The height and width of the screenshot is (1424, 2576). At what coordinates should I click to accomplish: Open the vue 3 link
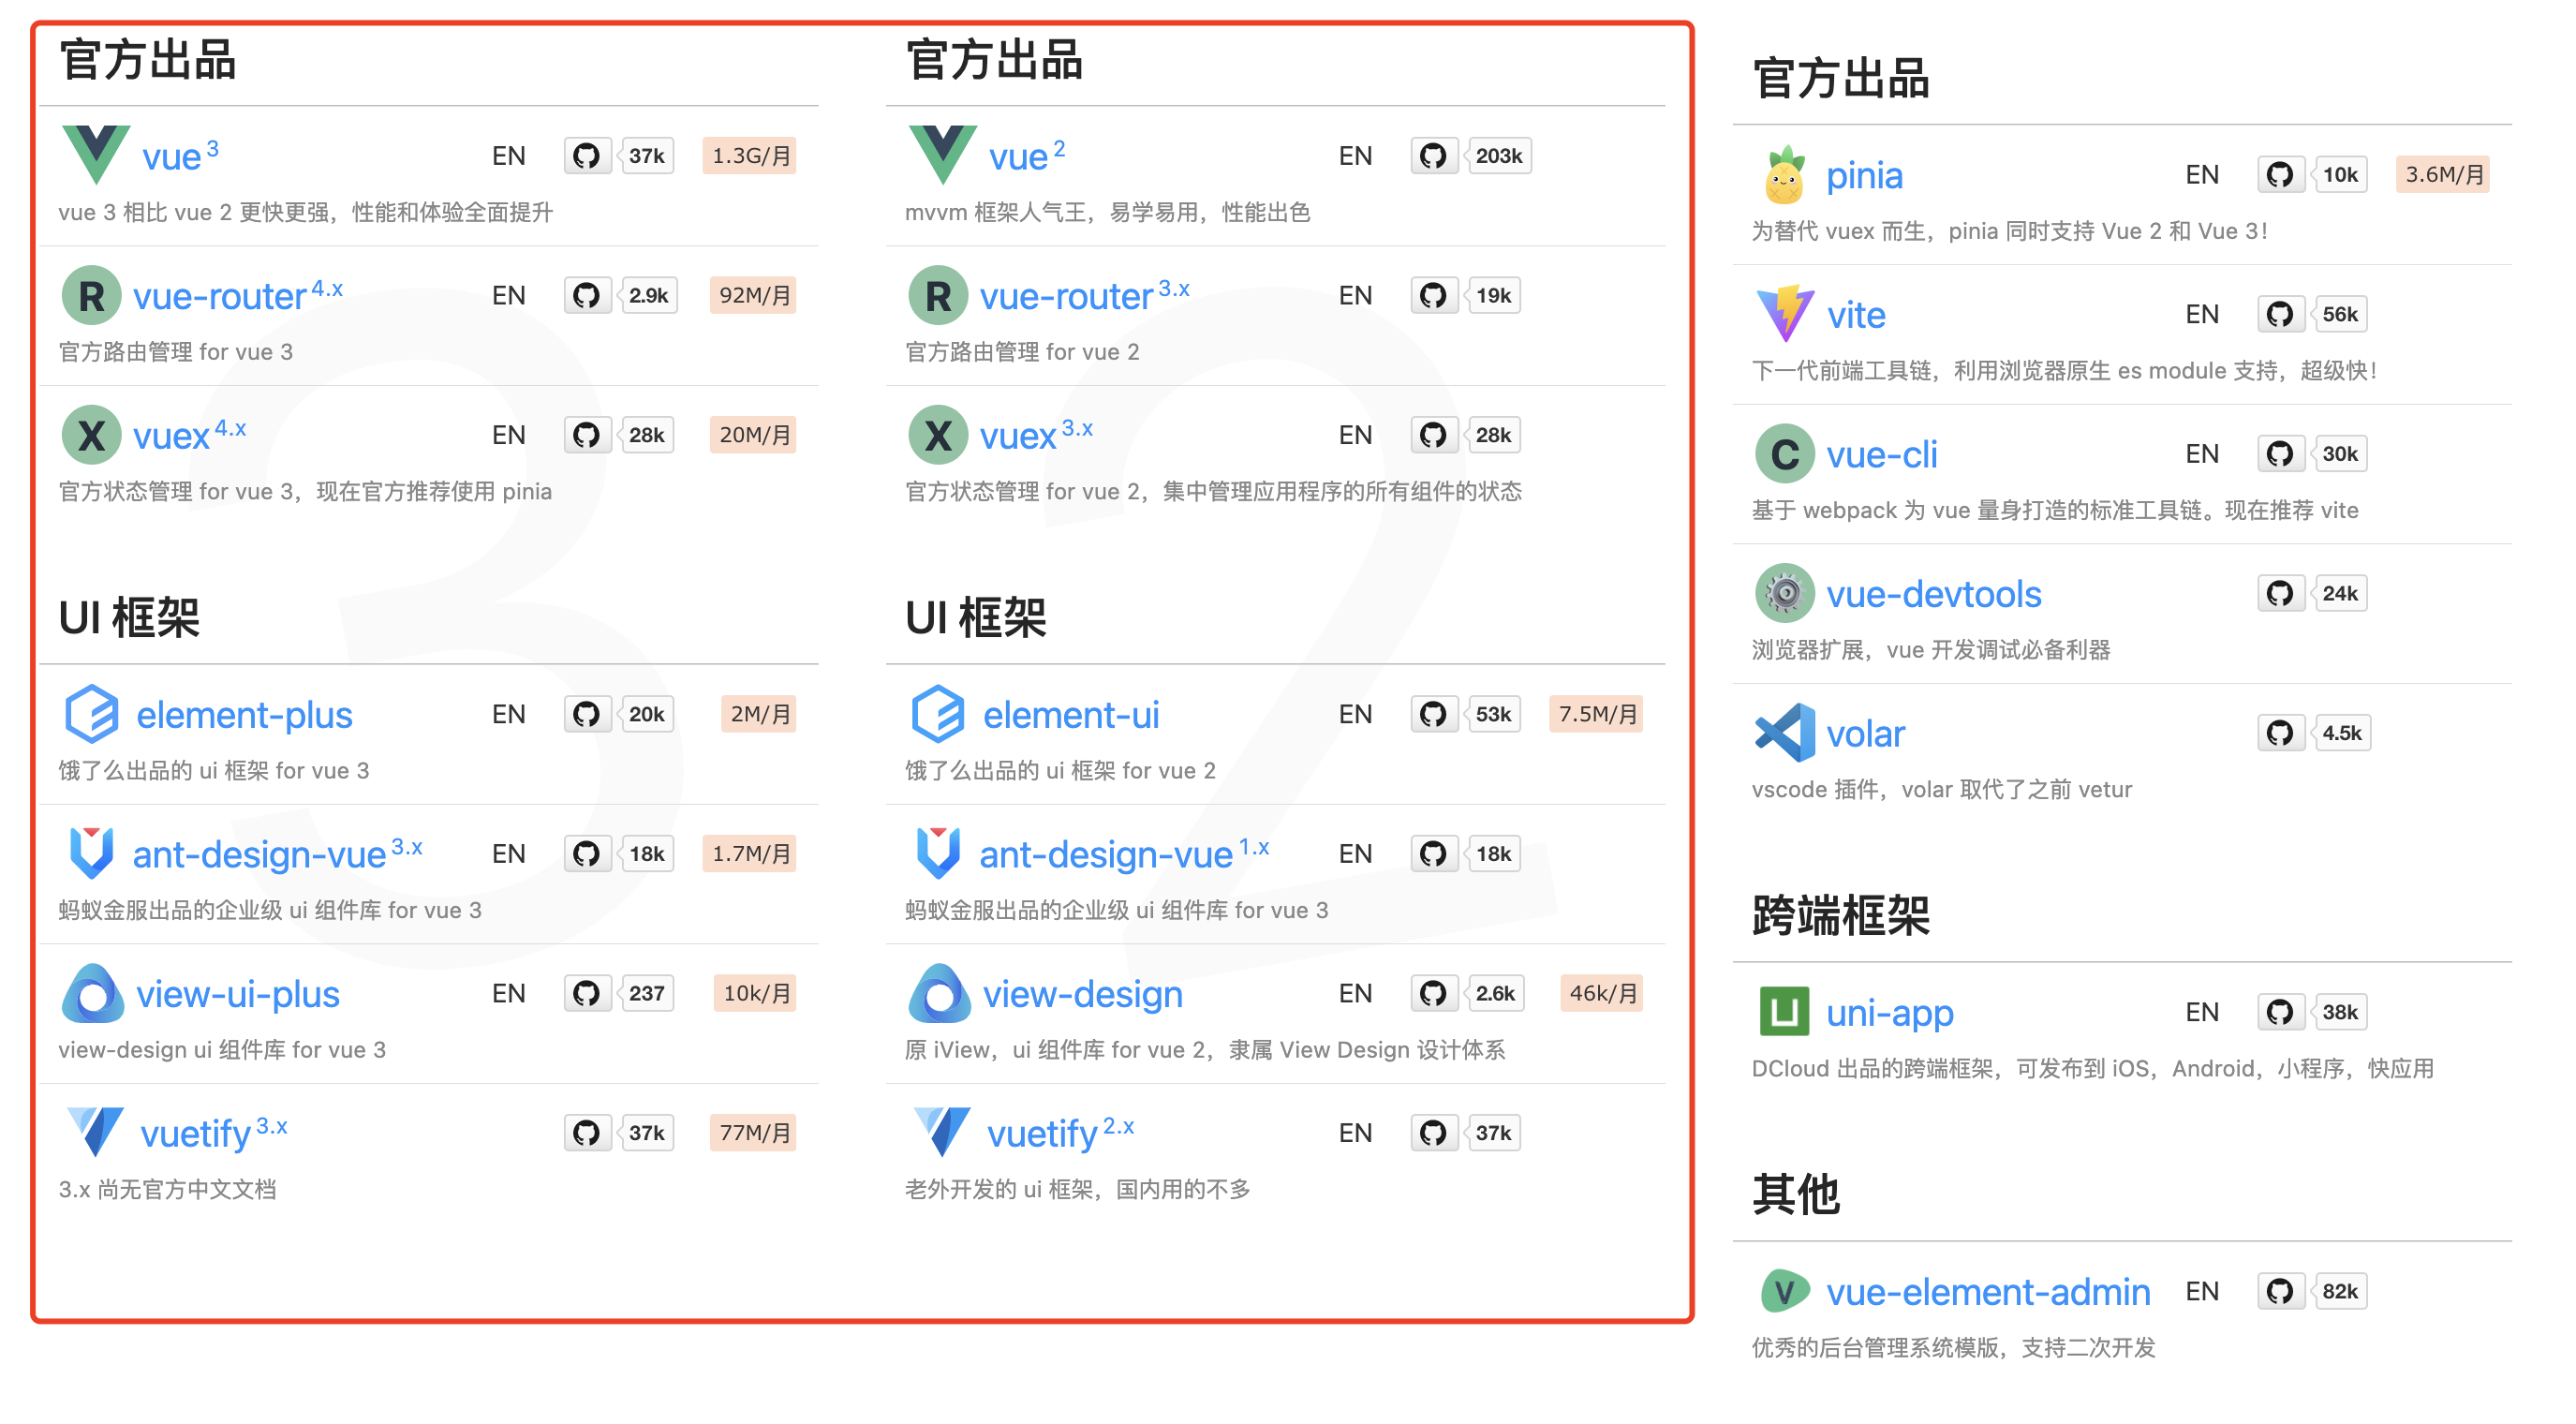coord(180,156)
